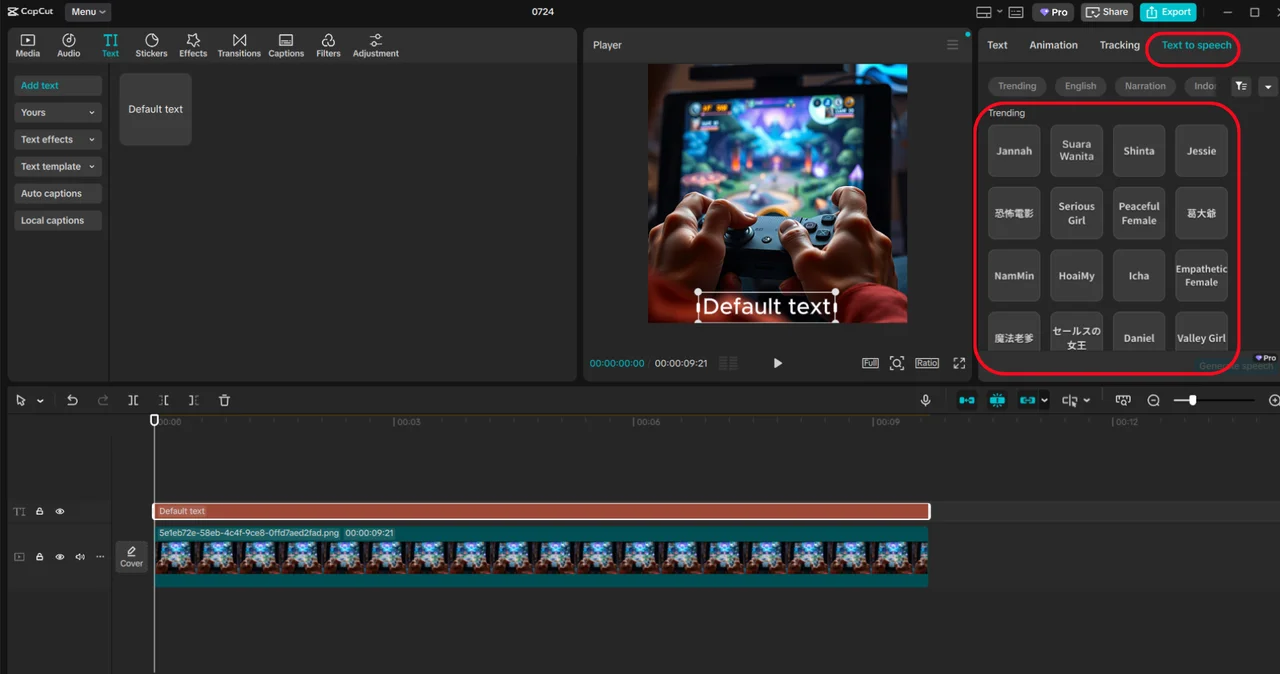Screen dimensions: 1280x674
Task: Open the Menu dropdown
Action: click(88, 12)
